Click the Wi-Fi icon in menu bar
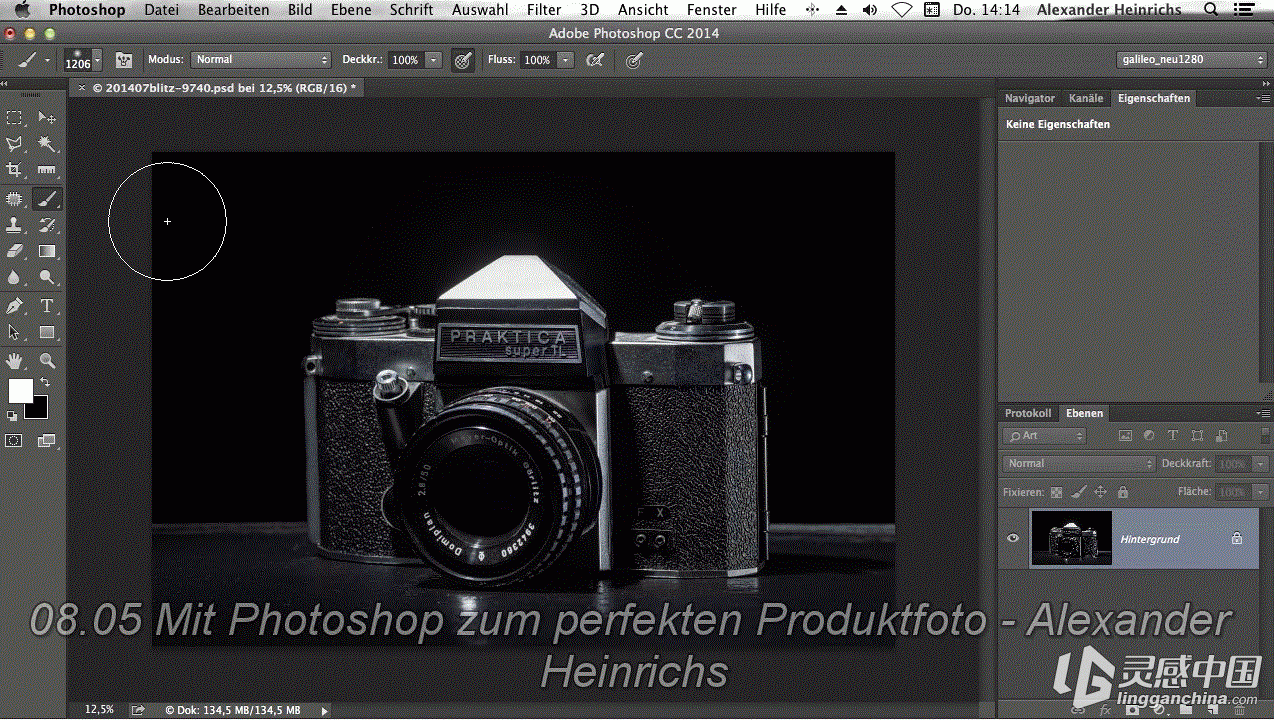This screenshot has height=720, width=1274. pos(901,10)
